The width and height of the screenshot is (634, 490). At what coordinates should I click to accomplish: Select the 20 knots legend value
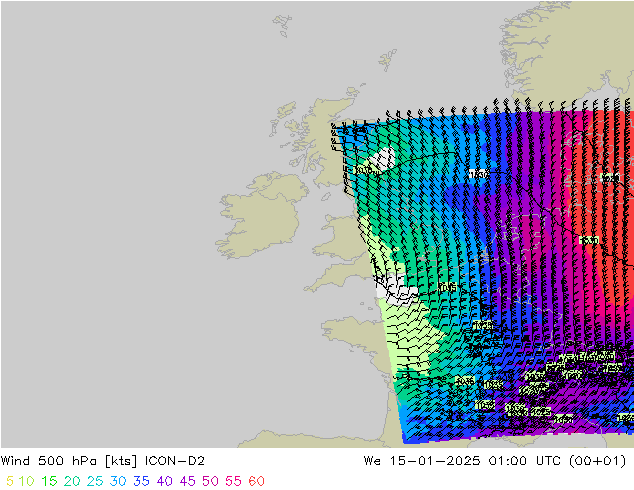click(72, 481)
